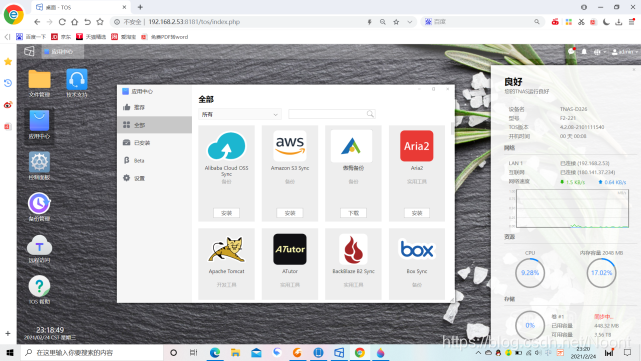
Task: Show hidden system tray icons
Action: point(478,352)
